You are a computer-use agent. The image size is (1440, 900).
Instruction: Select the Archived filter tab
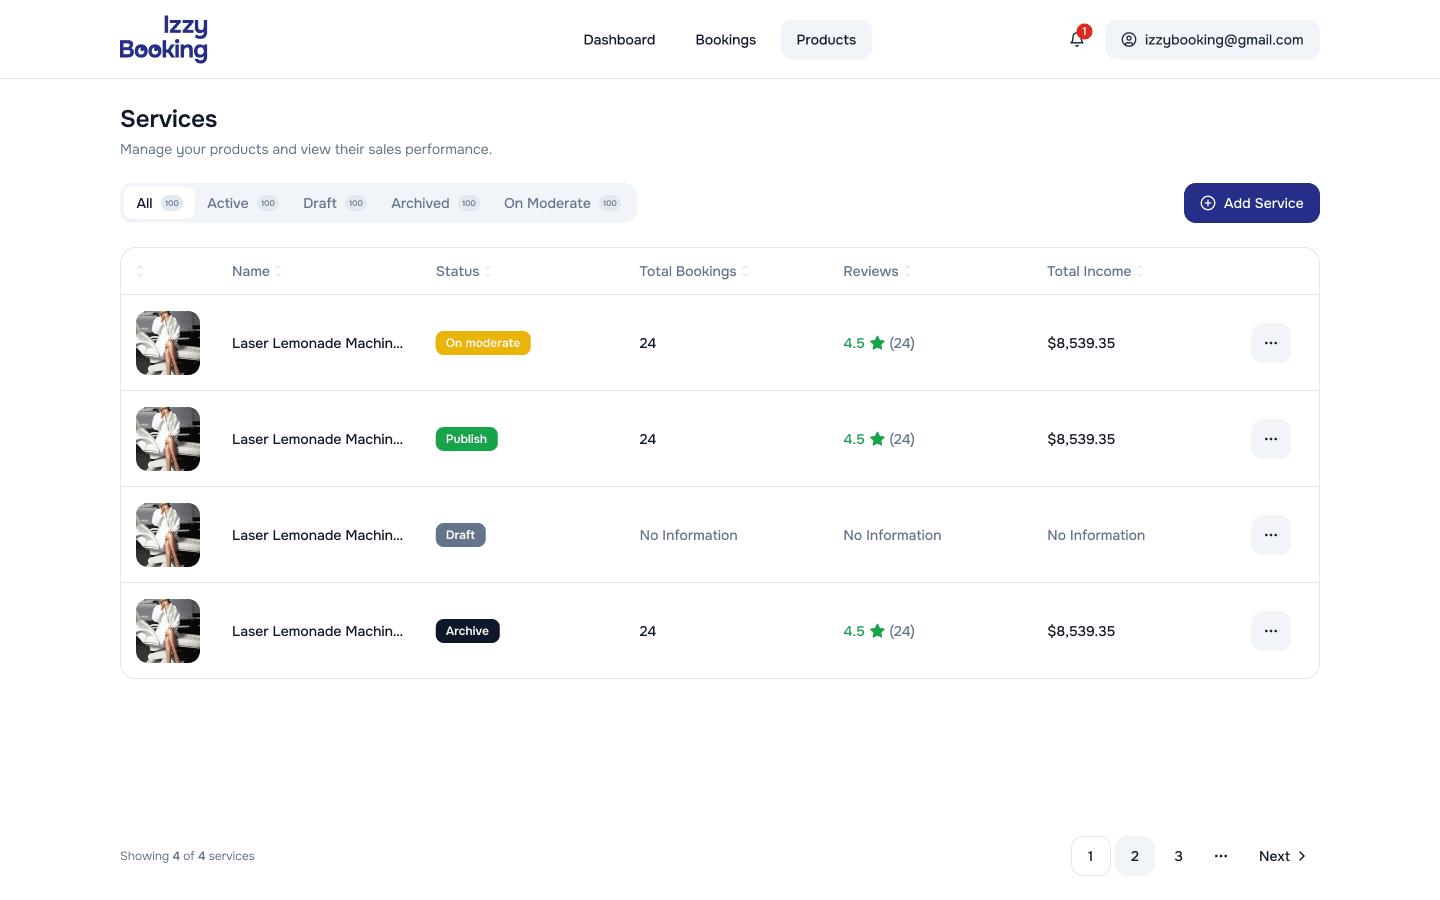pyautogui.click(x=435, y=203)
